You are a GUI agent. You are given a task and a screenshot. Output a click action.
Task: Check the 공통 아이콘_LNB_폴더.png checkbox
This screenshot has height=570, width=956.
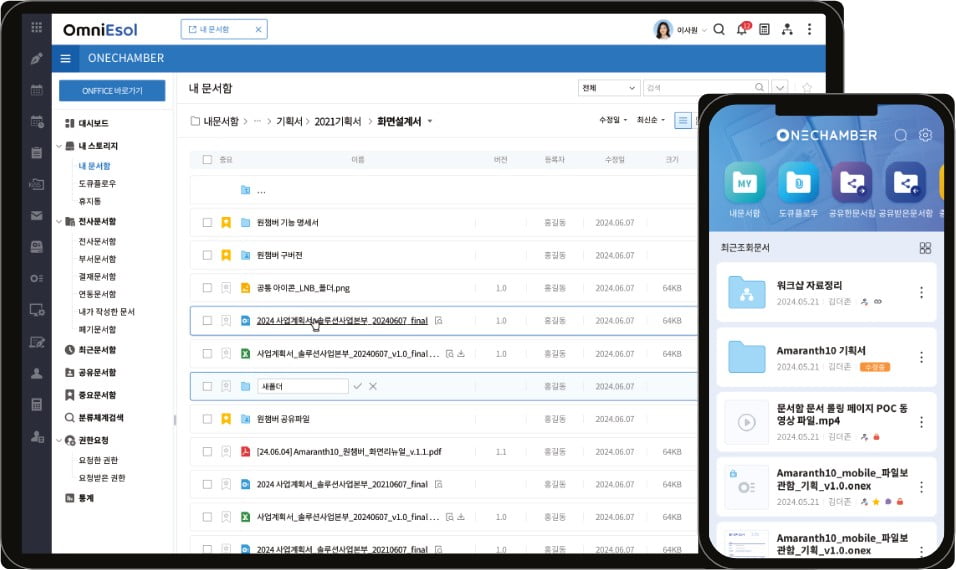pos(207,288)
